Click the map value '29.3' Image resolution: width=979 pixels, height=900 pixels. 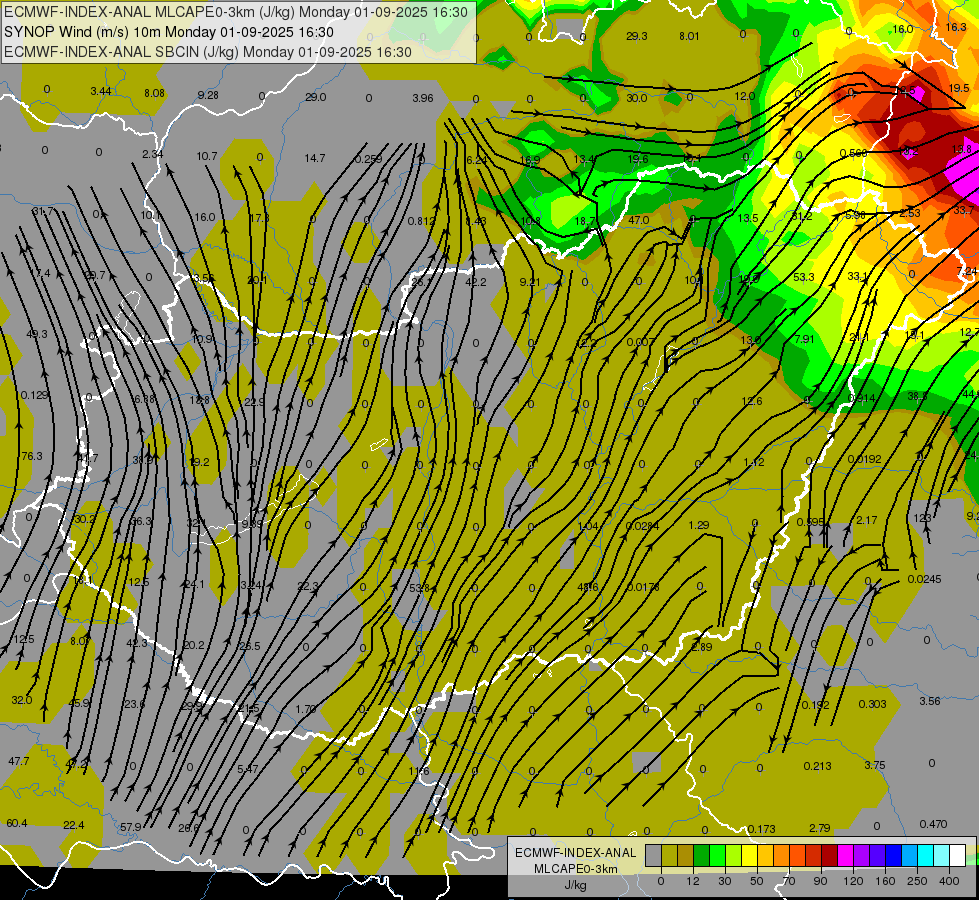(x=636, y=36)
